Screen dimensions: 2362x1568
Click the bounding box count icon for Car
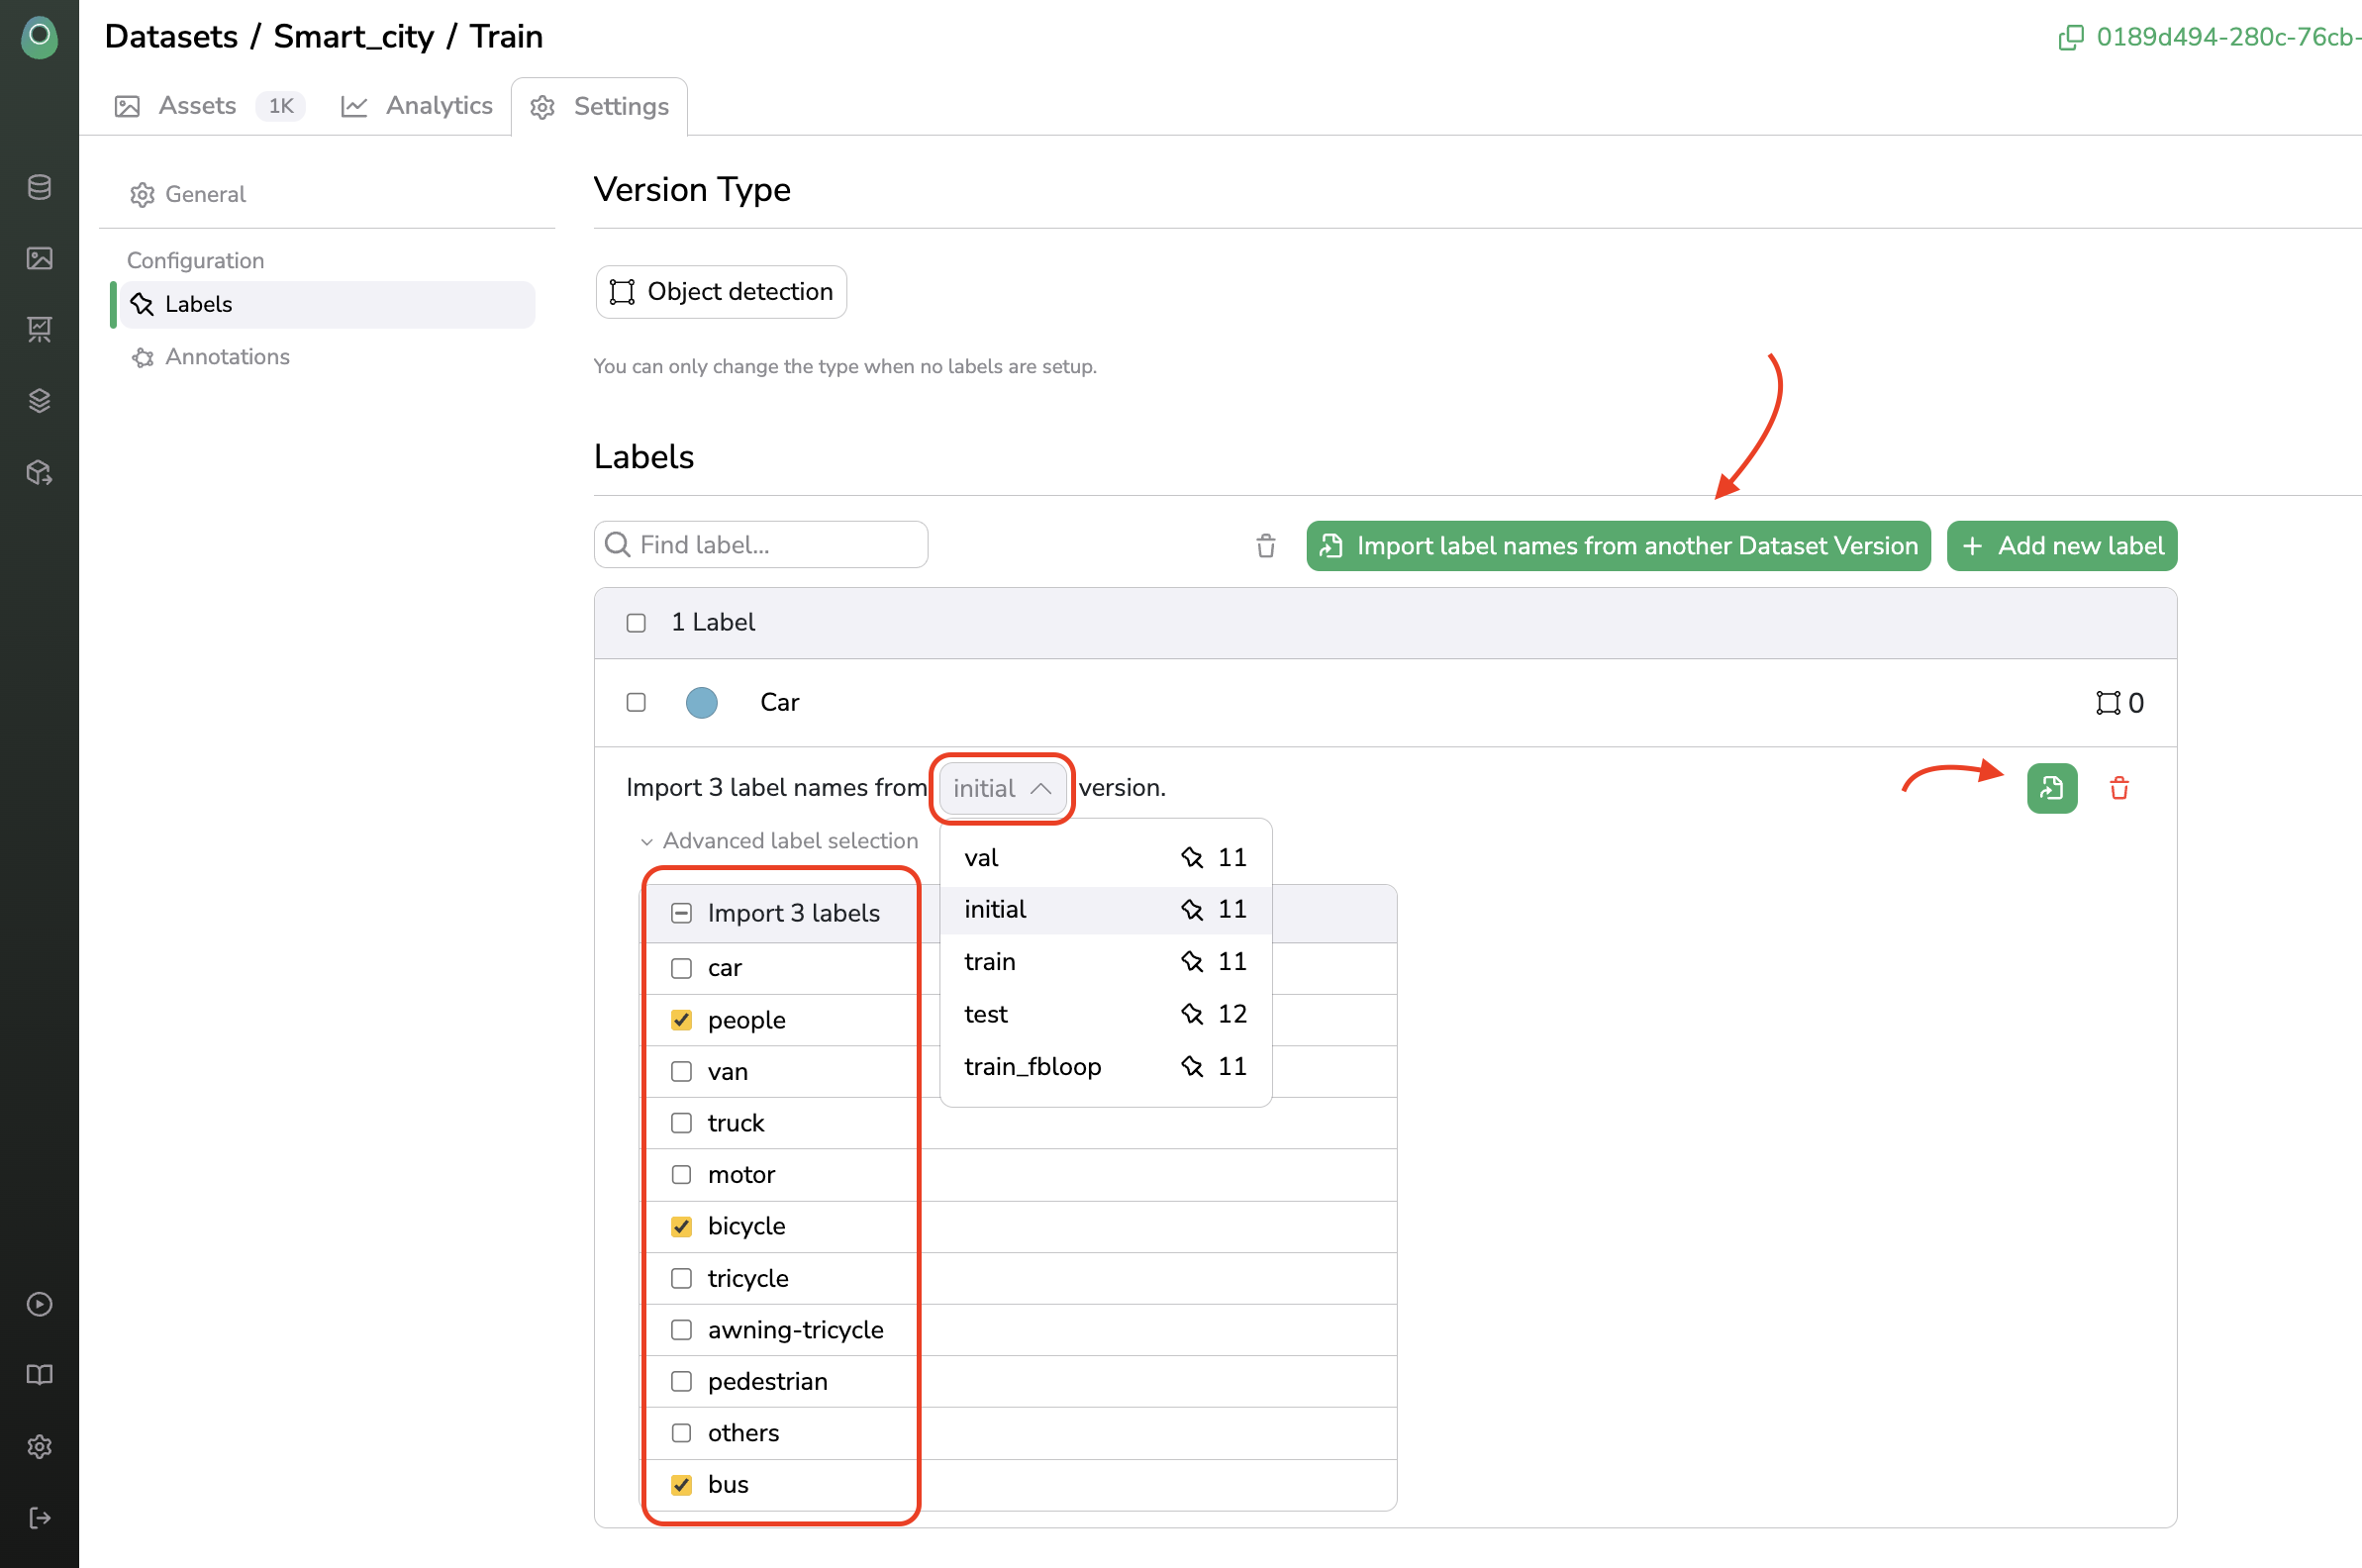(x=2108, y=703)
